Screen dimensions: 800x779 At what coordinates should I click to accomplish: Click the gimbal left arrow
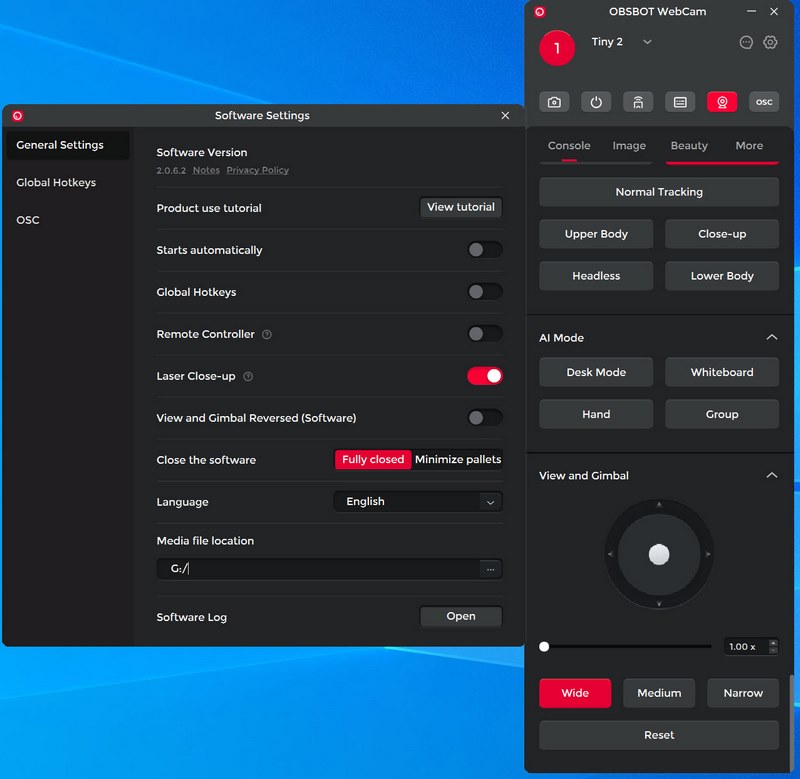point(610,554)
